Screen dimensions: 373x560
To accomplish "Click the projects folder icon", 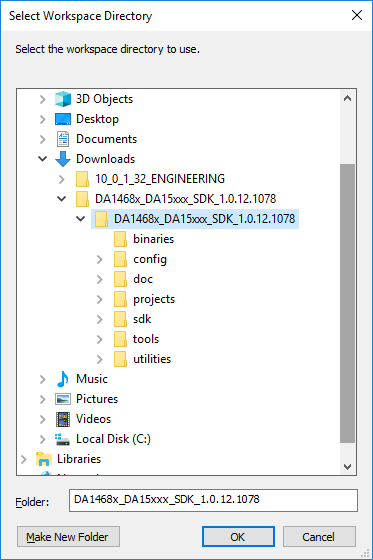I will 120,299.
